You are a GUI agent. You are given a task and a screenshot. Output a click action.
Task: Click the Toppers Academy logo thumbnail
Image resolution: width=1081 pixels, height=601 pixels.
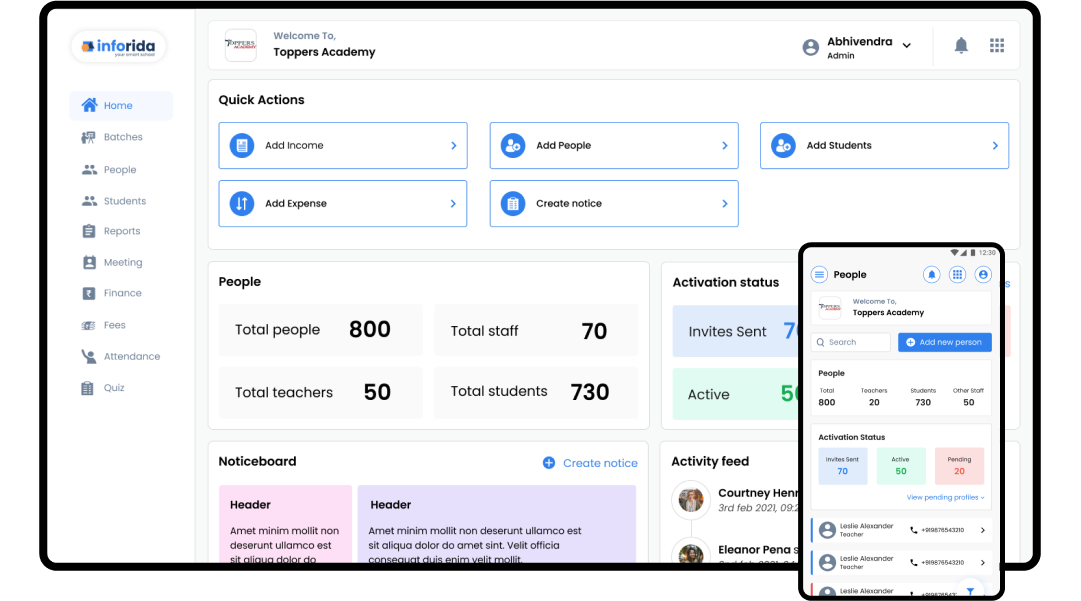[241, 45]
